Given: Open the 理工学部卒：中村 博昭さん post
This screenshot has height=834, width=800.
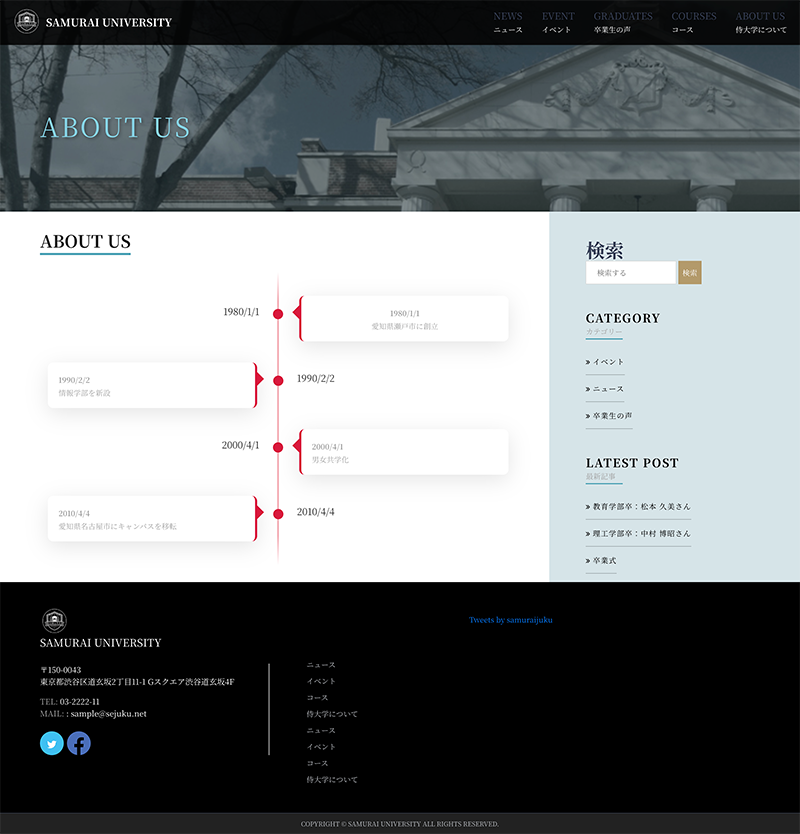Looking at the screenshot, I should [x=638, y=533].
